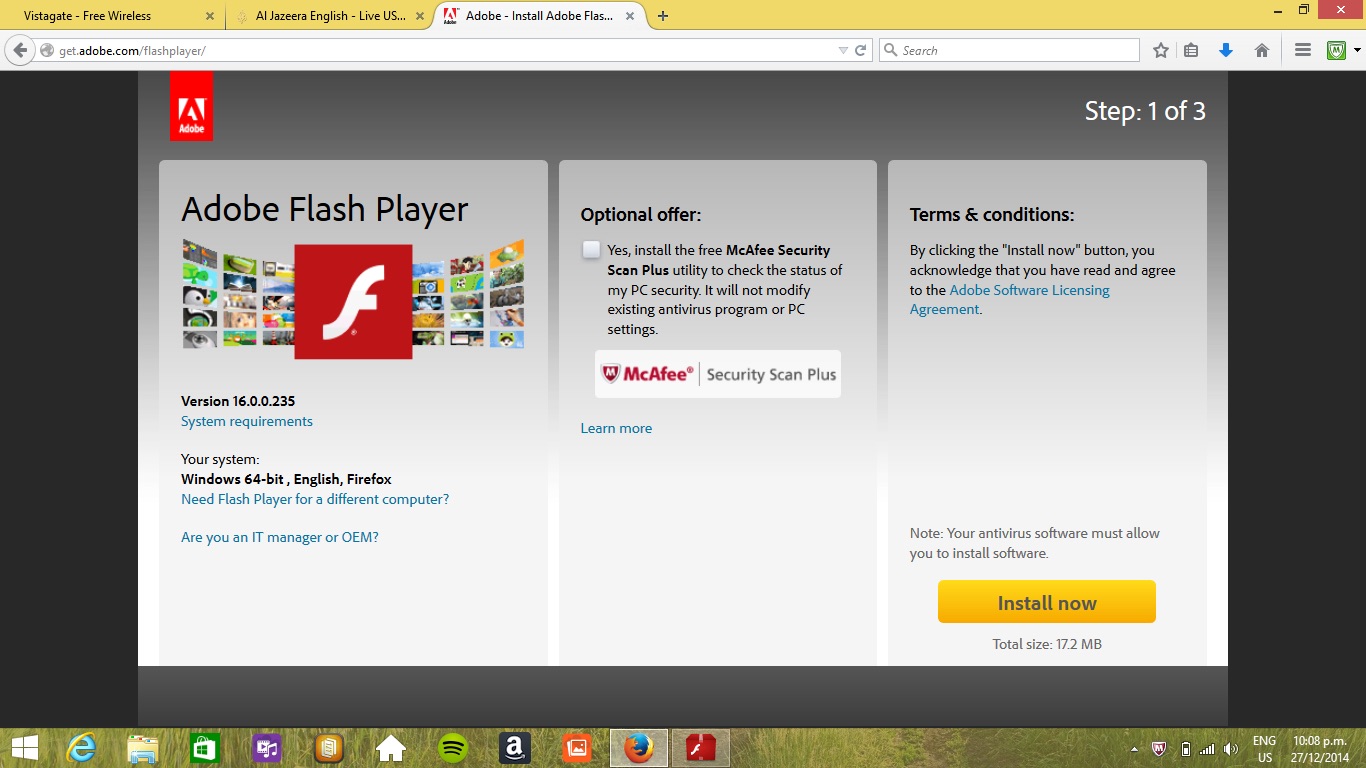The width and height of the screenshot is (1366, 768).
Task: Open the Firefox hamburger menu
Action: [x=1302, y=50]
